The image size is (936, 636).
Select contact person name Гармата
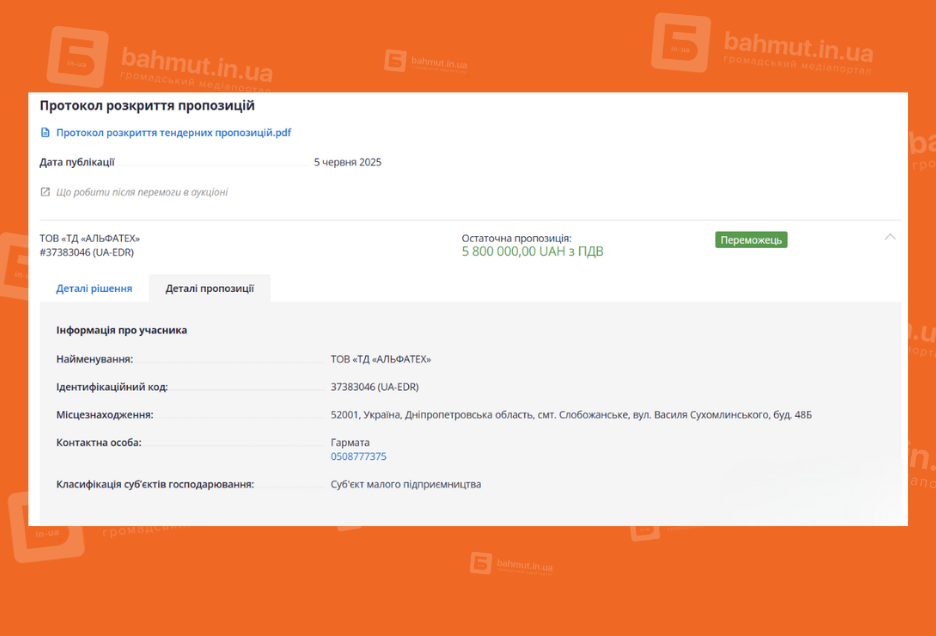click(350, 443)
